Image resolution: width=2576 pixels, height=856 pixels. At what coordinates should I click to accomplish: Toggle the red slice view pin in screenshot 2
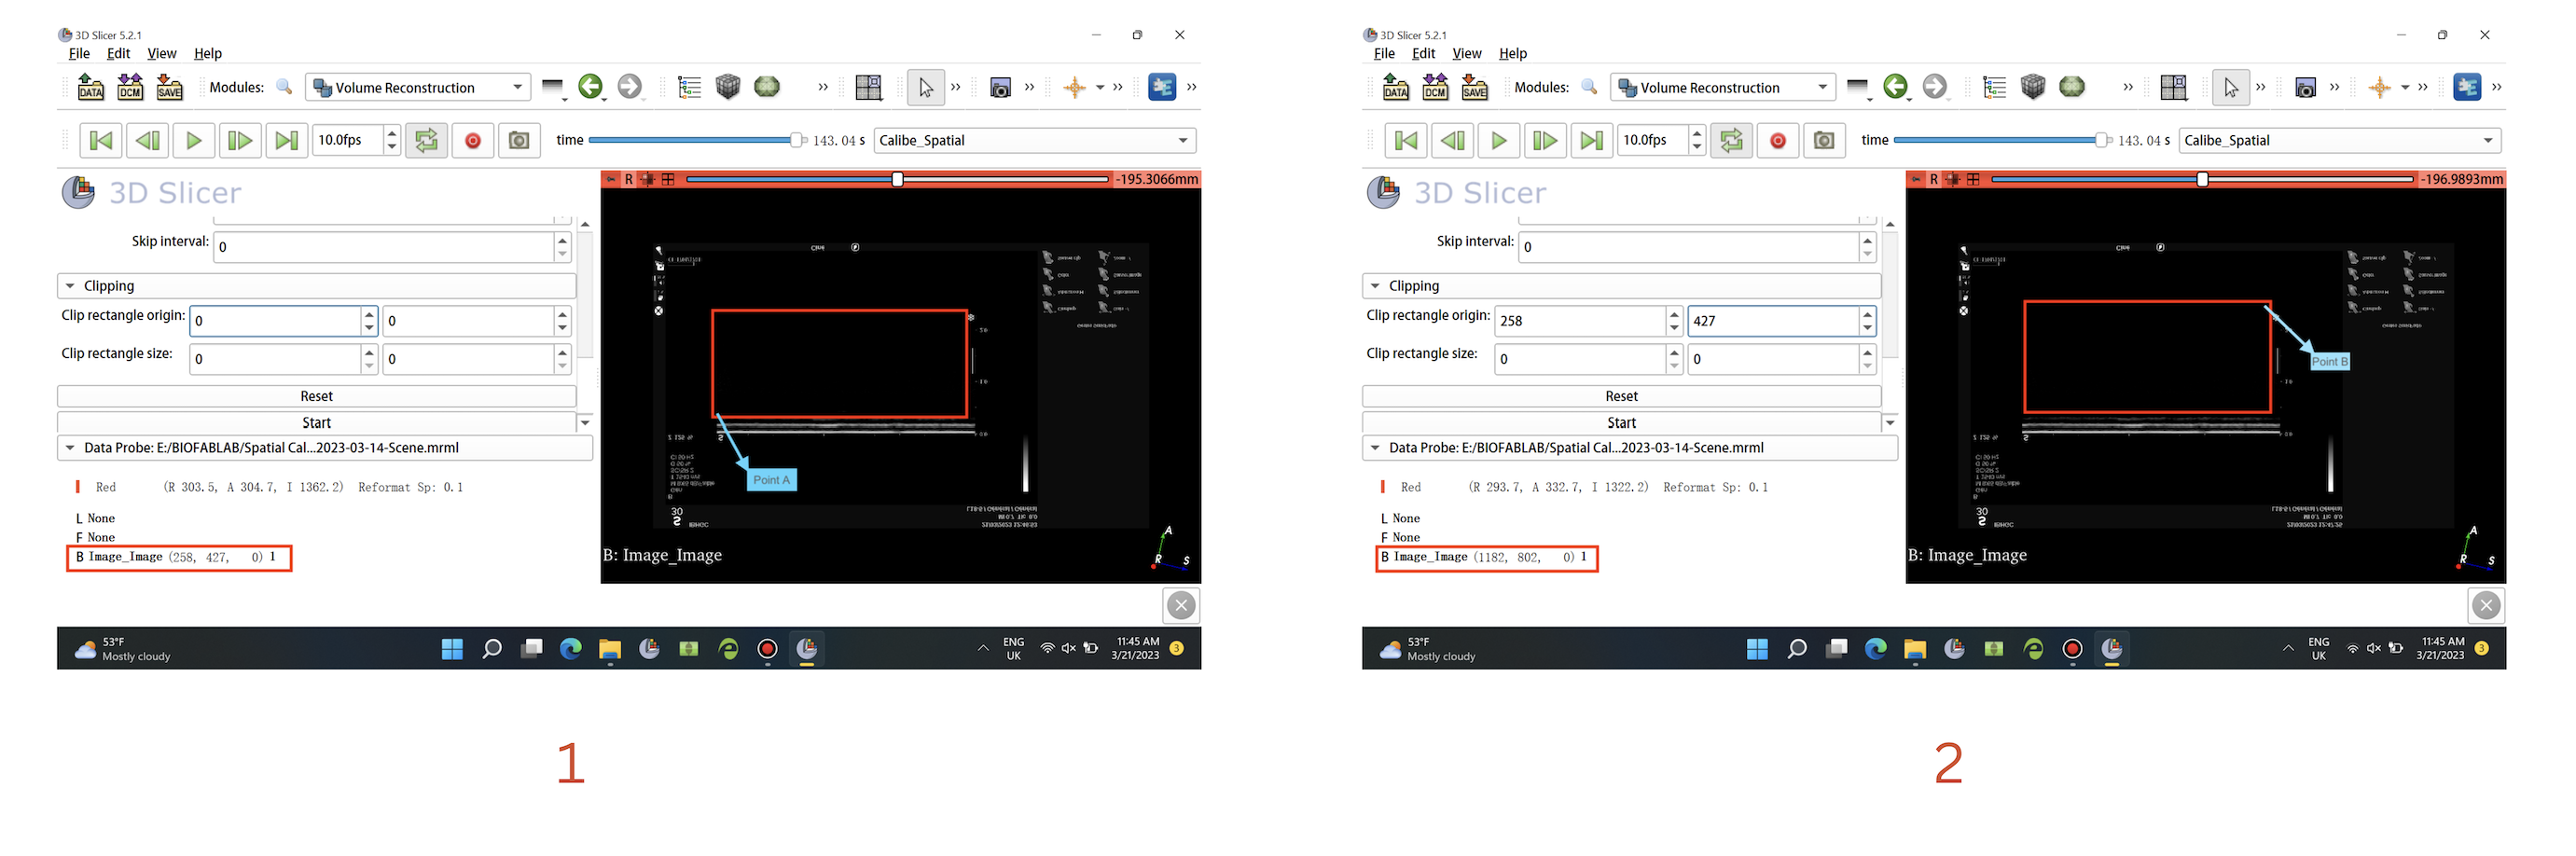(x=1915, y=180)
